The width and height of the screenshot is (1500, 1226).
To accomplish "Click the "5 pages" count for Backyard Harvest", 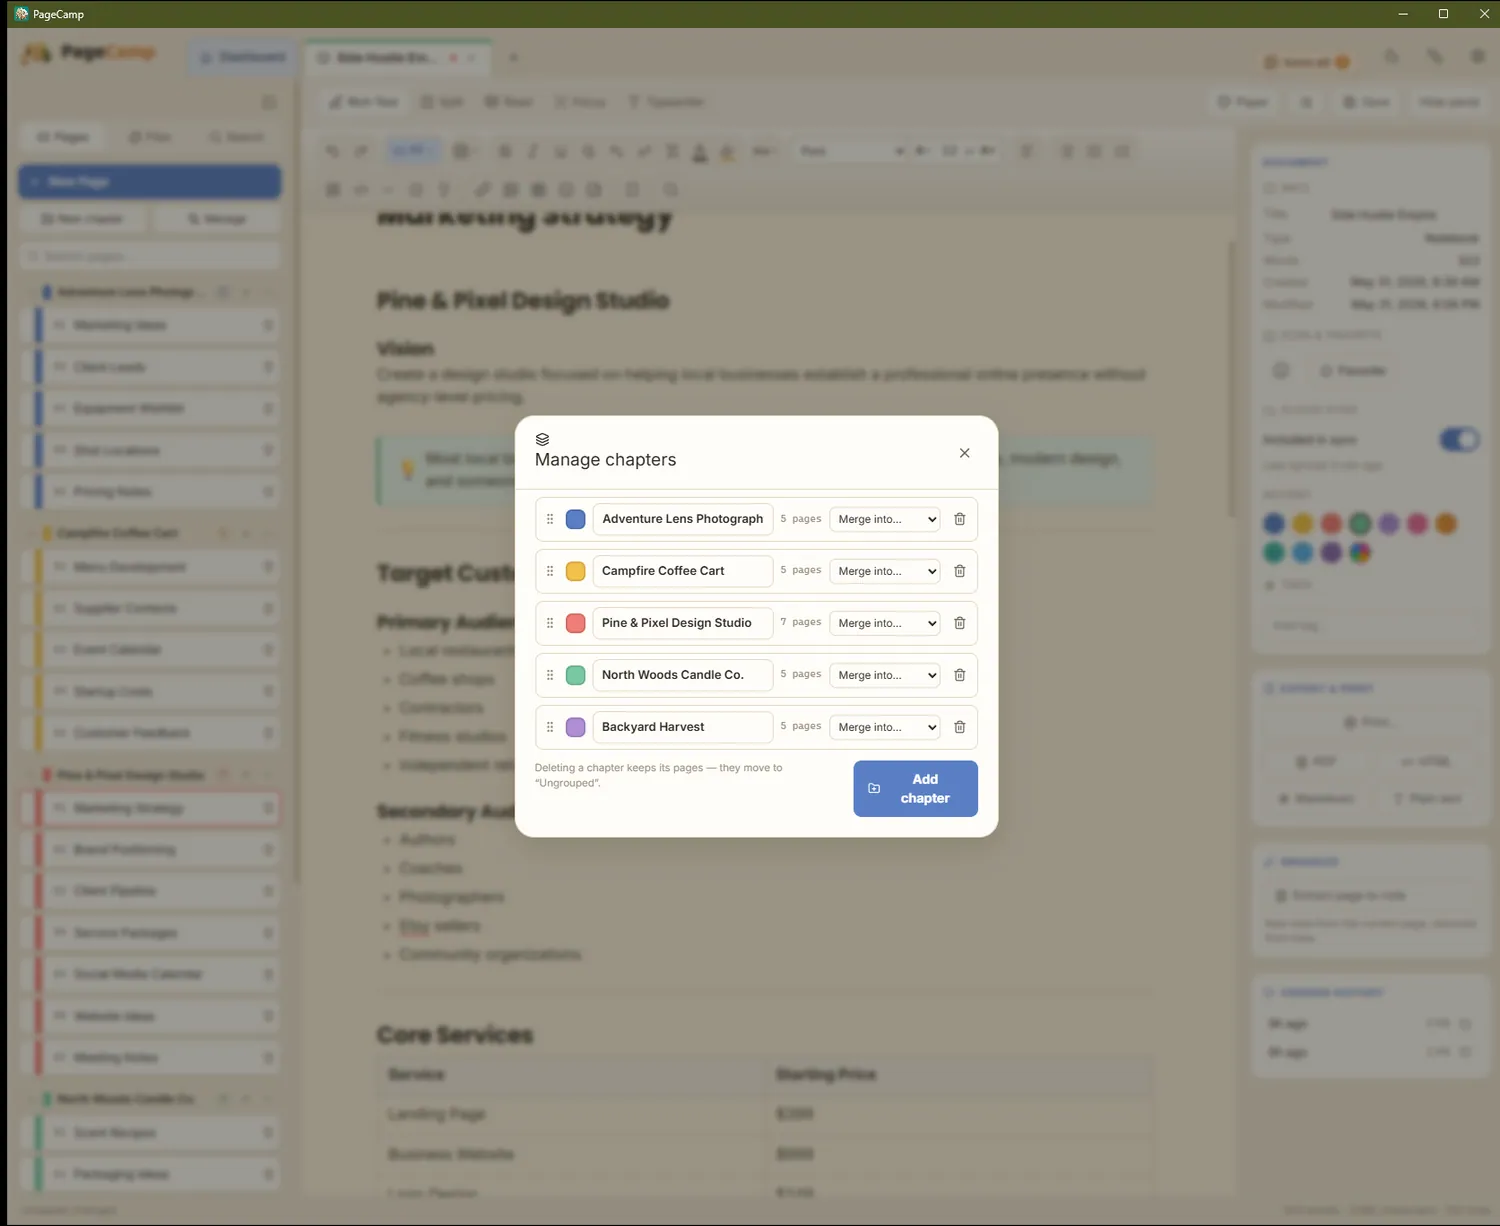I will (x=801, y=726).
